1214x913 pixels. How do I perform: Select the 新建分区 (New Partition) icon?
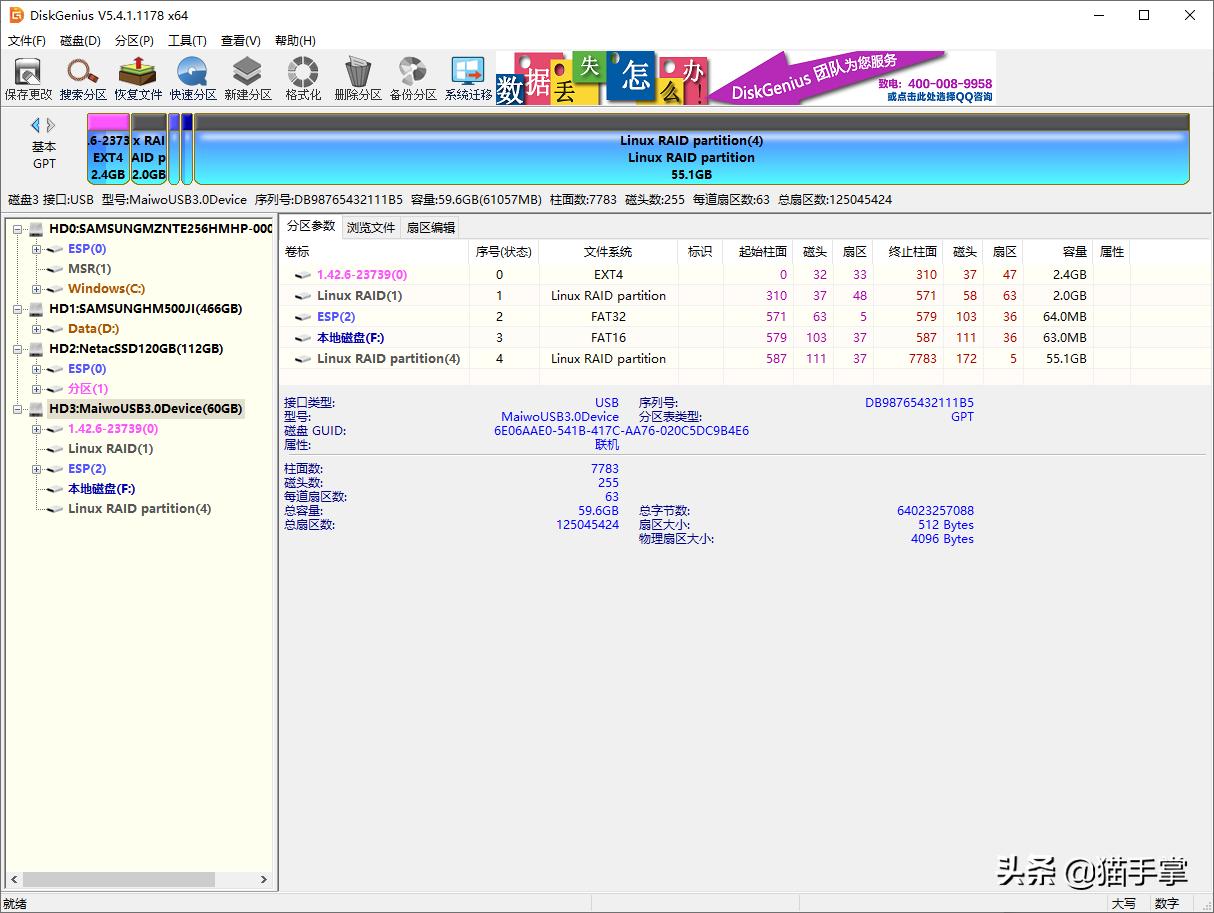[248, 78]
